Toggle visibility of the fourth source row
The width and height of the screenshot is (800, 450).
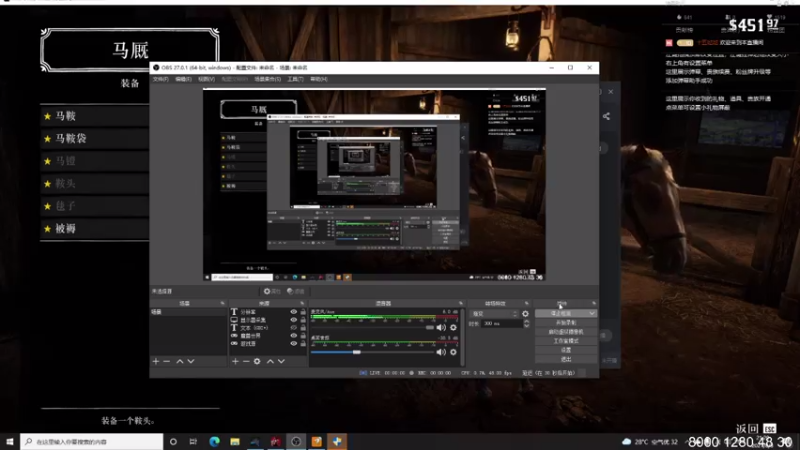click(293, 336)
